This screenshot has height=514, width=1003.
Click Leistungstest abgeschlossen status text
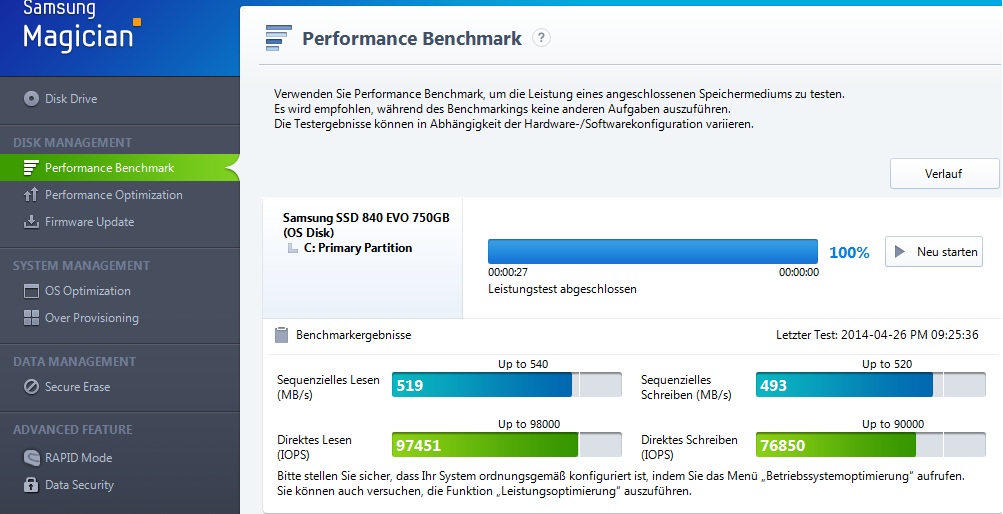tap(562, 289)
